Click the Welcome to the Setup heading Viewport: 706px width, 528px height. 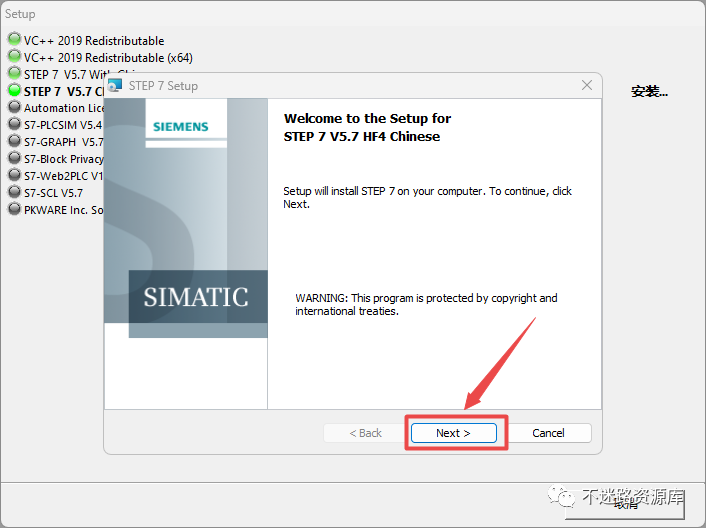click(x=367, y=127)
